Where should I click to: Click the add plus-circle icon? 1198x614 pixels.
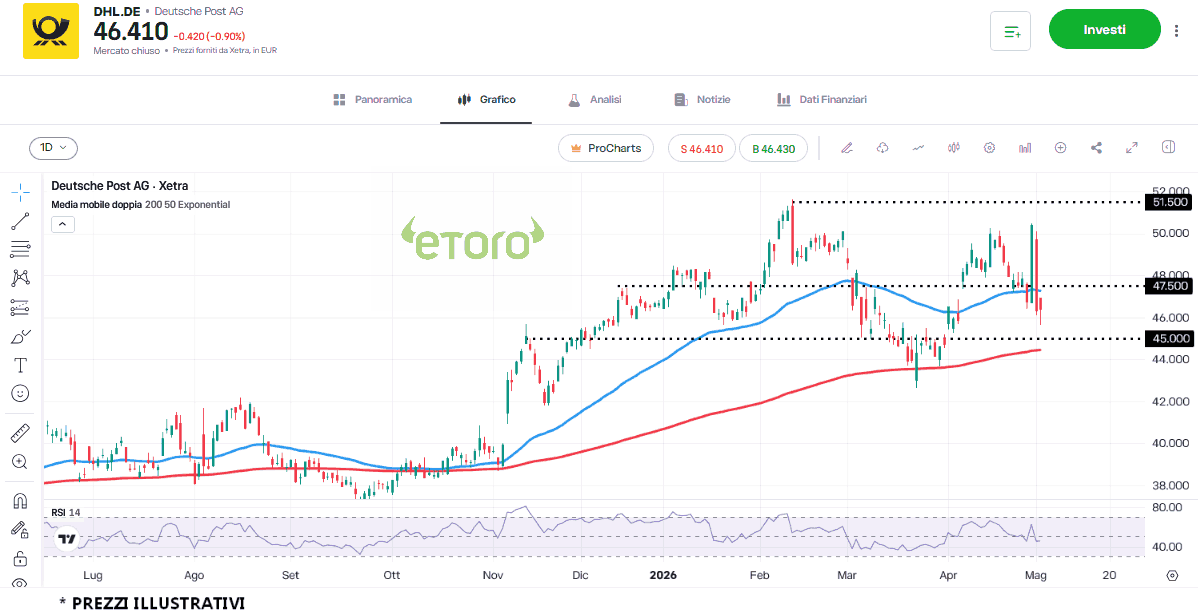pos(1060,148)
